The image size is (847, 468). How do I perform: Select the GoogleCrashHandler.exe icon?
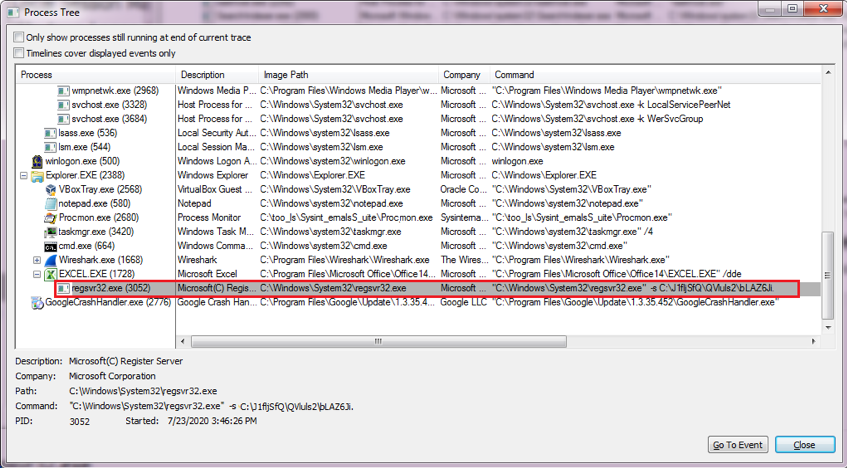coord(37,302)
